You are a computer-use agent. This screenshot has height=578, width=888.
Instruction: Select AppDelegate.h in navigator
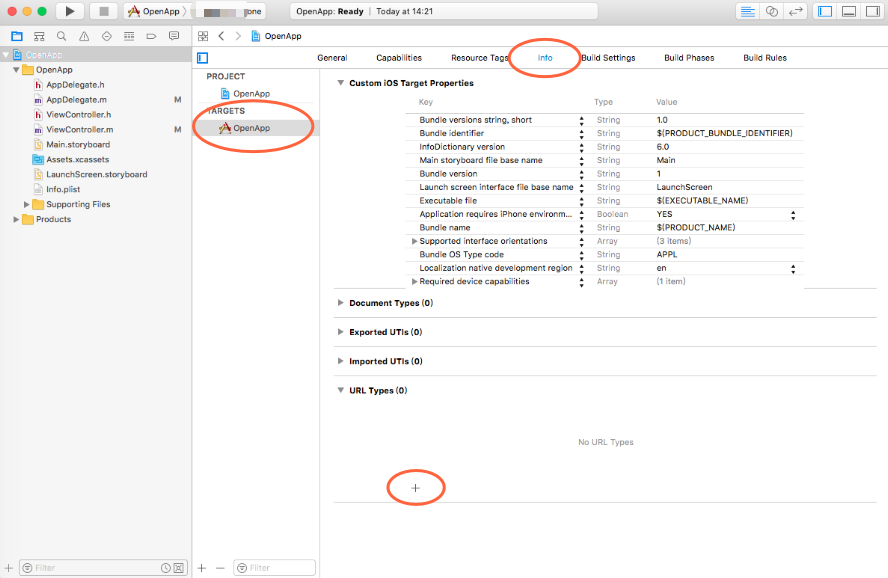click(75, 84)
